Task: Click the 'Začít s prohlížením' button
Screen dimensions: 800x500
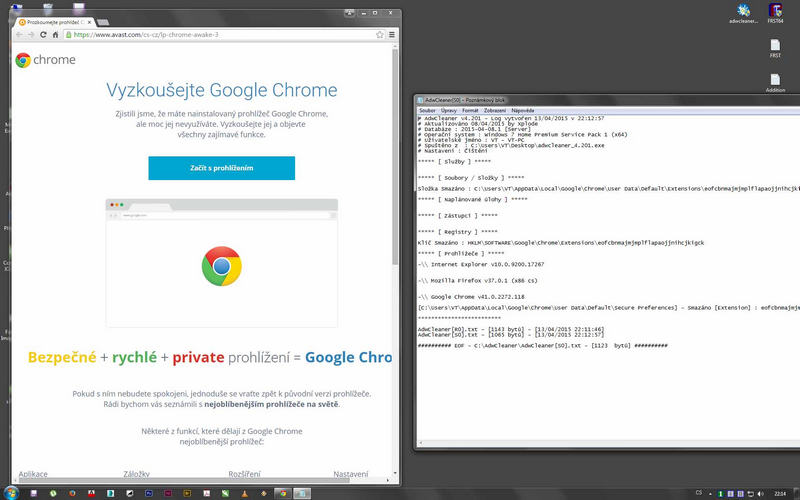Action: click(221, 168)
